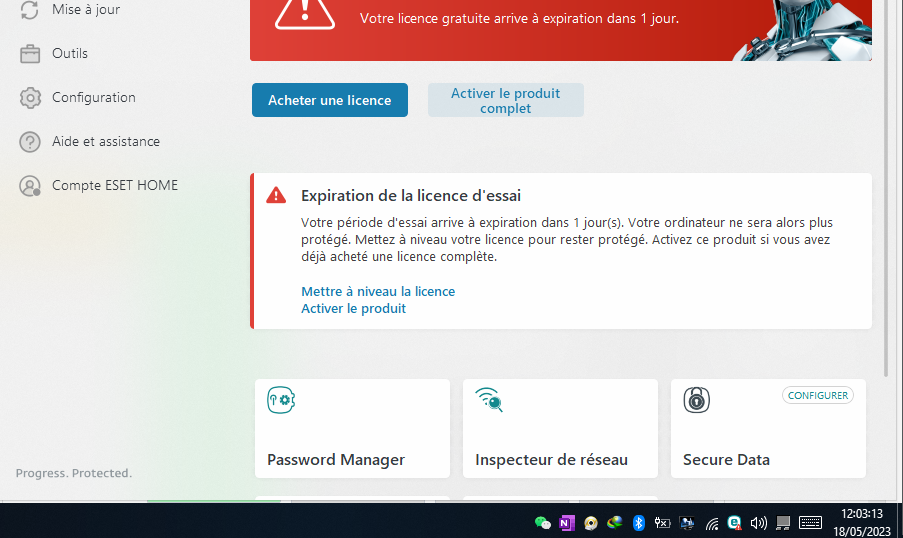Click the gray network computers tray icon
The image size is (903, 538).
783,522
